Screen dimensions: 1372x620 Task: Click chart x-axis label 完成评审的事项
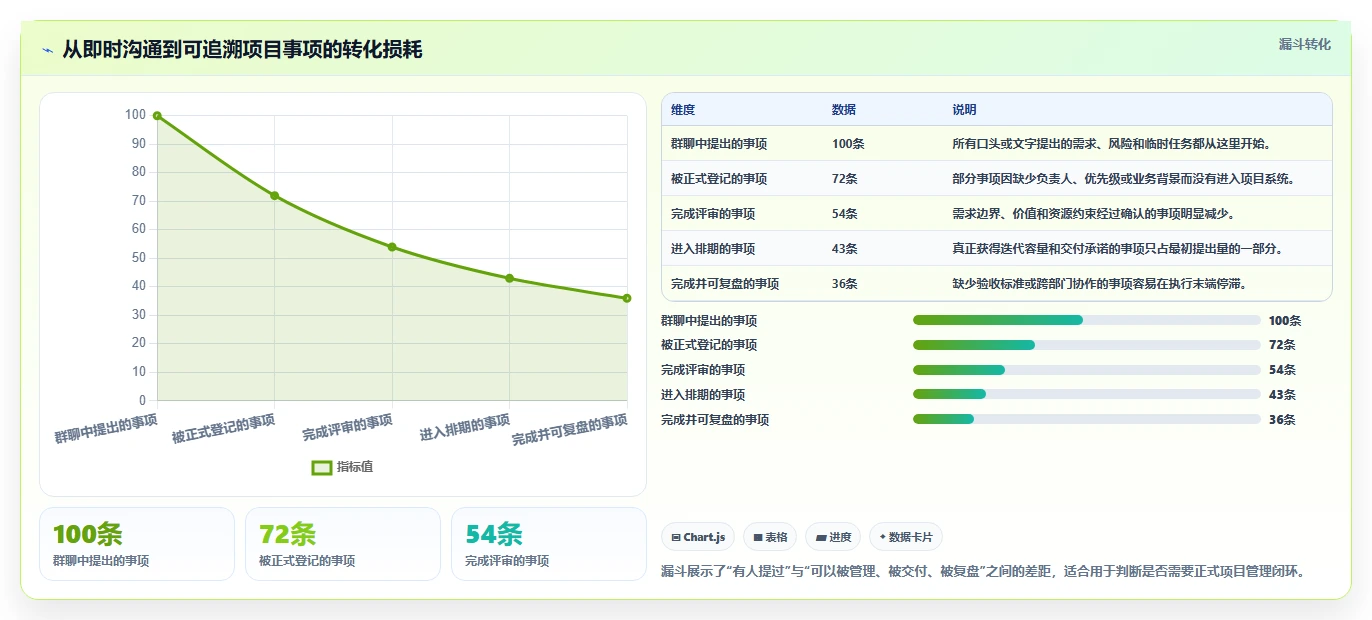point(347,428)
